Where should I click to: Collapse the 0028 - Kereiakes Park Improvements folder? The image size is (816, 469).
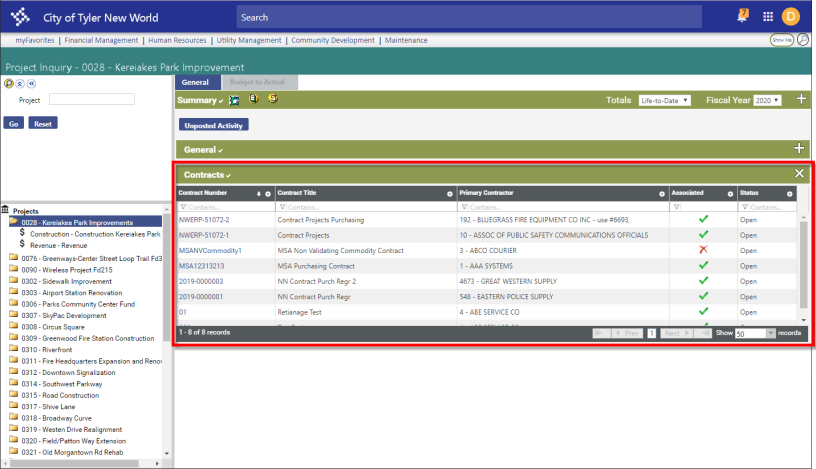14,221
